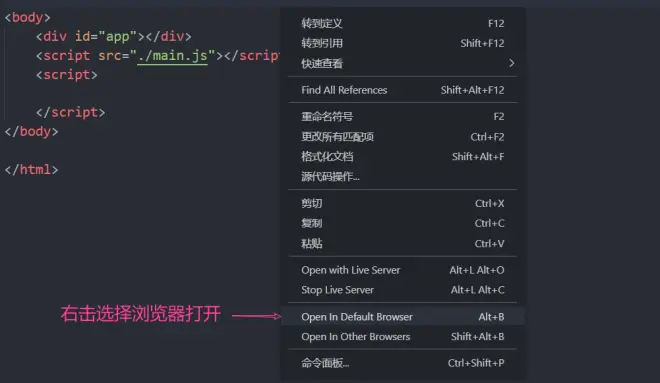Click 粘贴 menu entry

402,243
